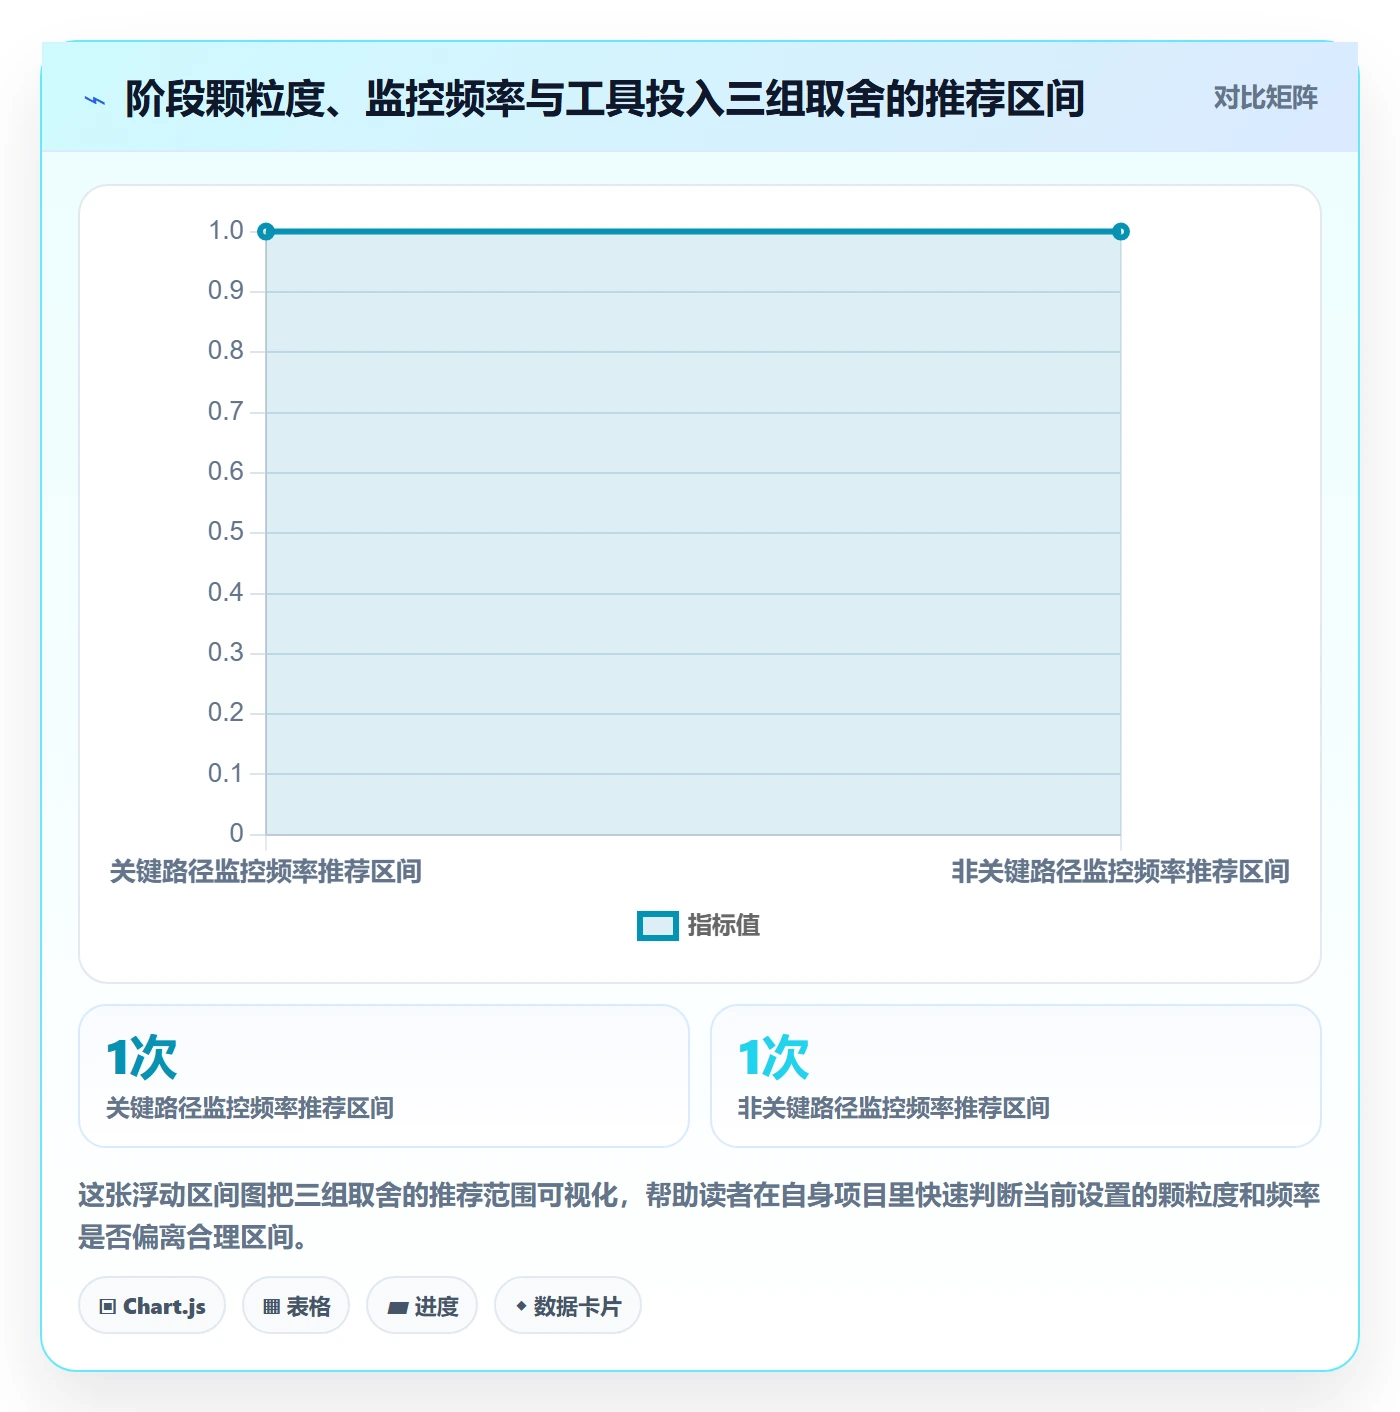Toggle the 指标值 legend color box

click(x=657, y=926)
